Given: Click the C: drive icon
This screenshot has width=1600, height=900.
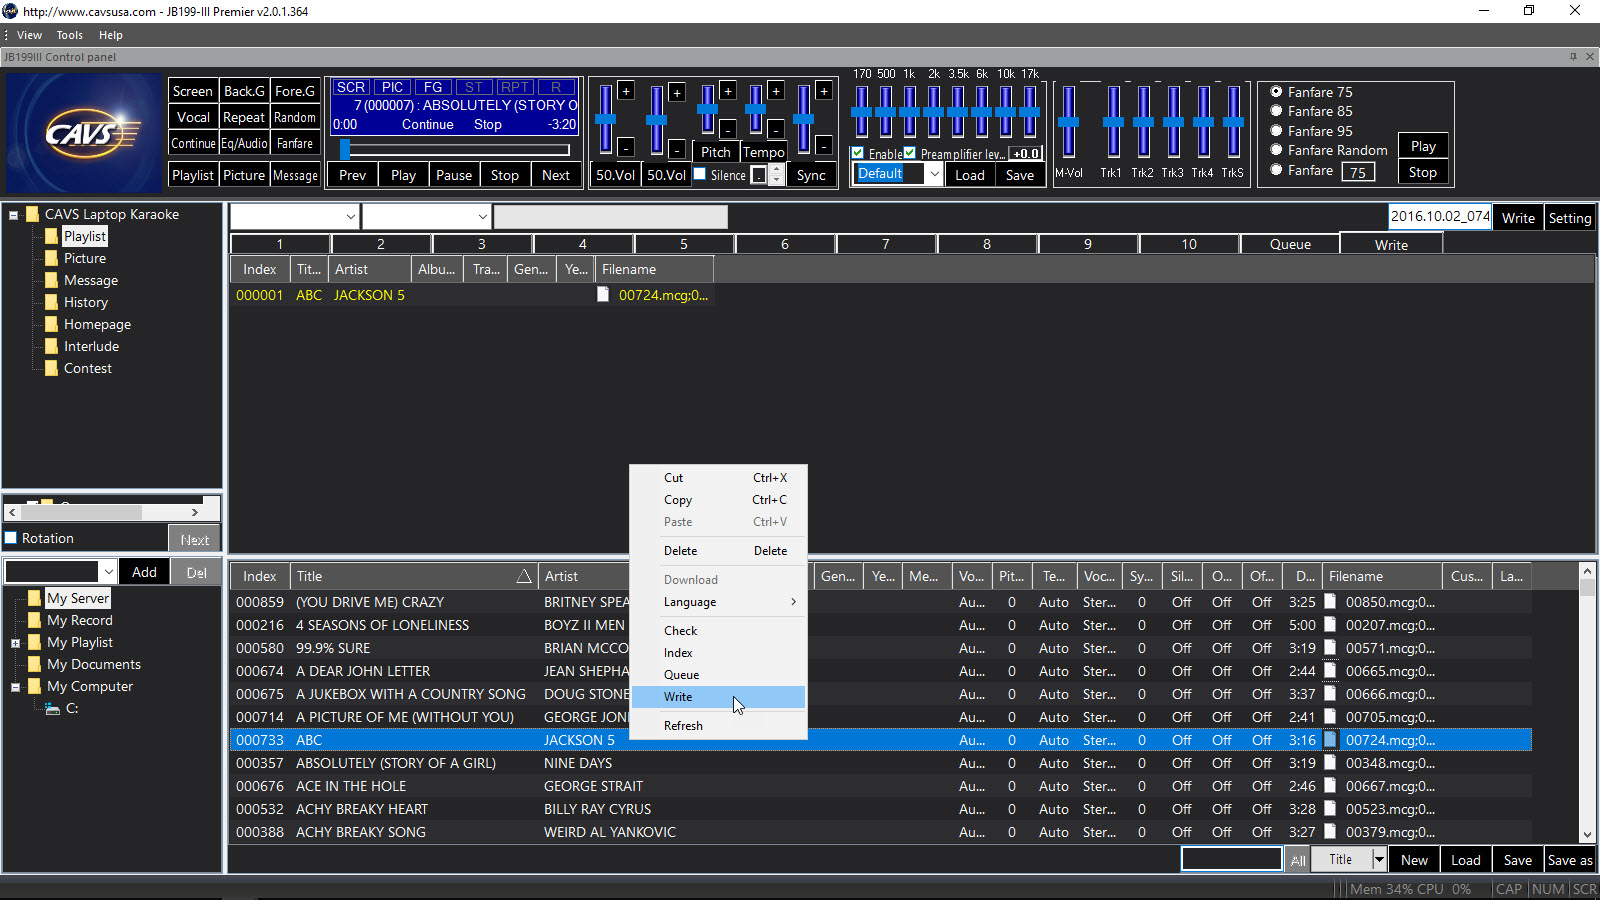Looking at the screenshot, I should [52, 708].
